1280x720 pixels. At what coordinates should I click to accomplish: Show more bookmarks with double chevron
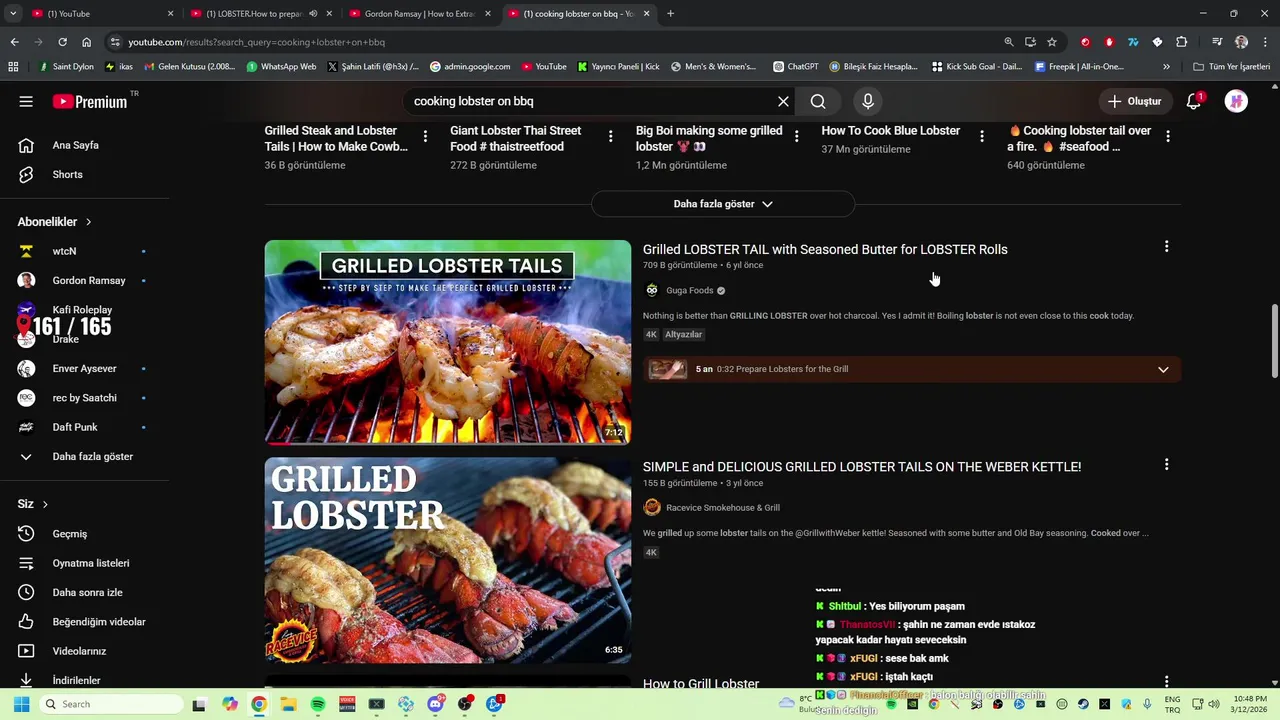pyautogui.click(x=1166, y=67)
